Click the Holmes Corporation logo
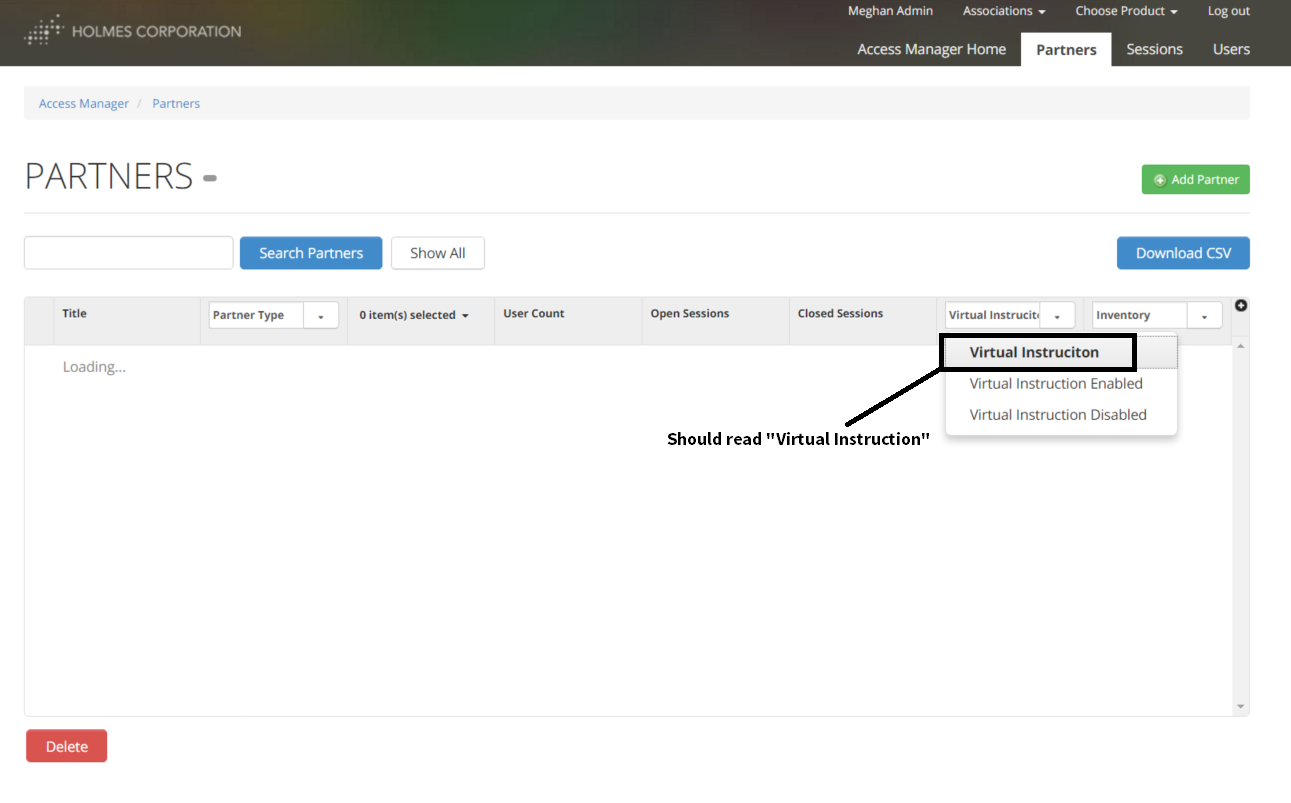This screenshot has height=803, width=1291. tap(133, 31)
